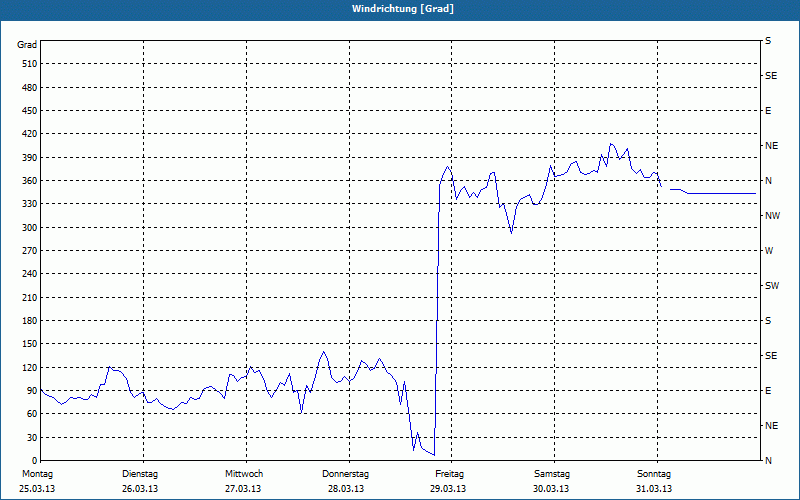800x500 pixels.
Task: Select the date 28.03.13
Action: point(346,489)
